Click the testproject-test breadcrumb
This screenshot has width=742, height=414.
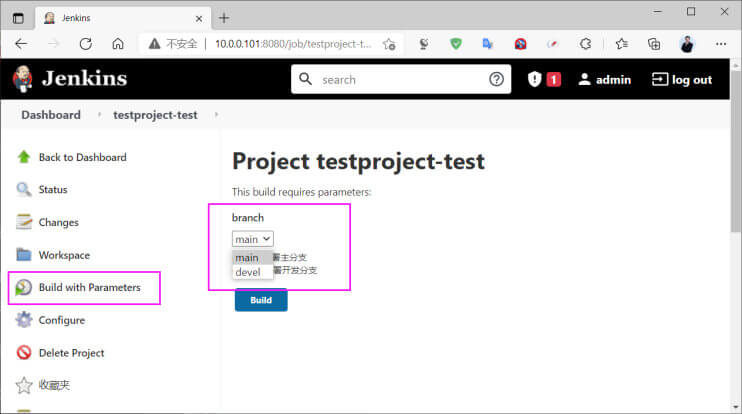click(x=155, y=115)
